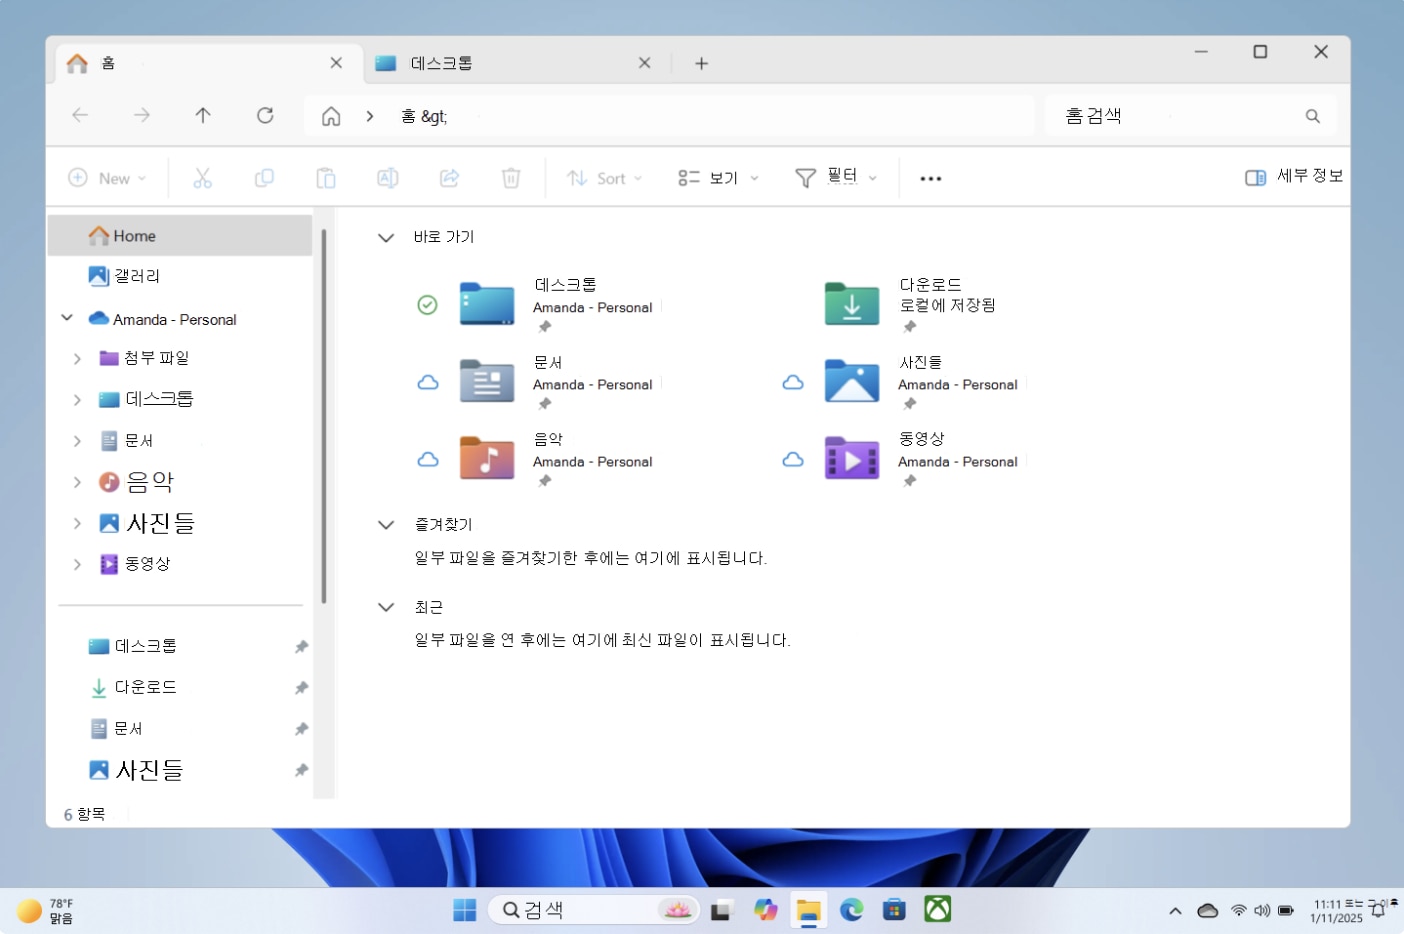Image resolution: width=1404 pixels, height=934 pixels.
Task: Click the Copy icon in the toolbar
Action: [264, 177]
